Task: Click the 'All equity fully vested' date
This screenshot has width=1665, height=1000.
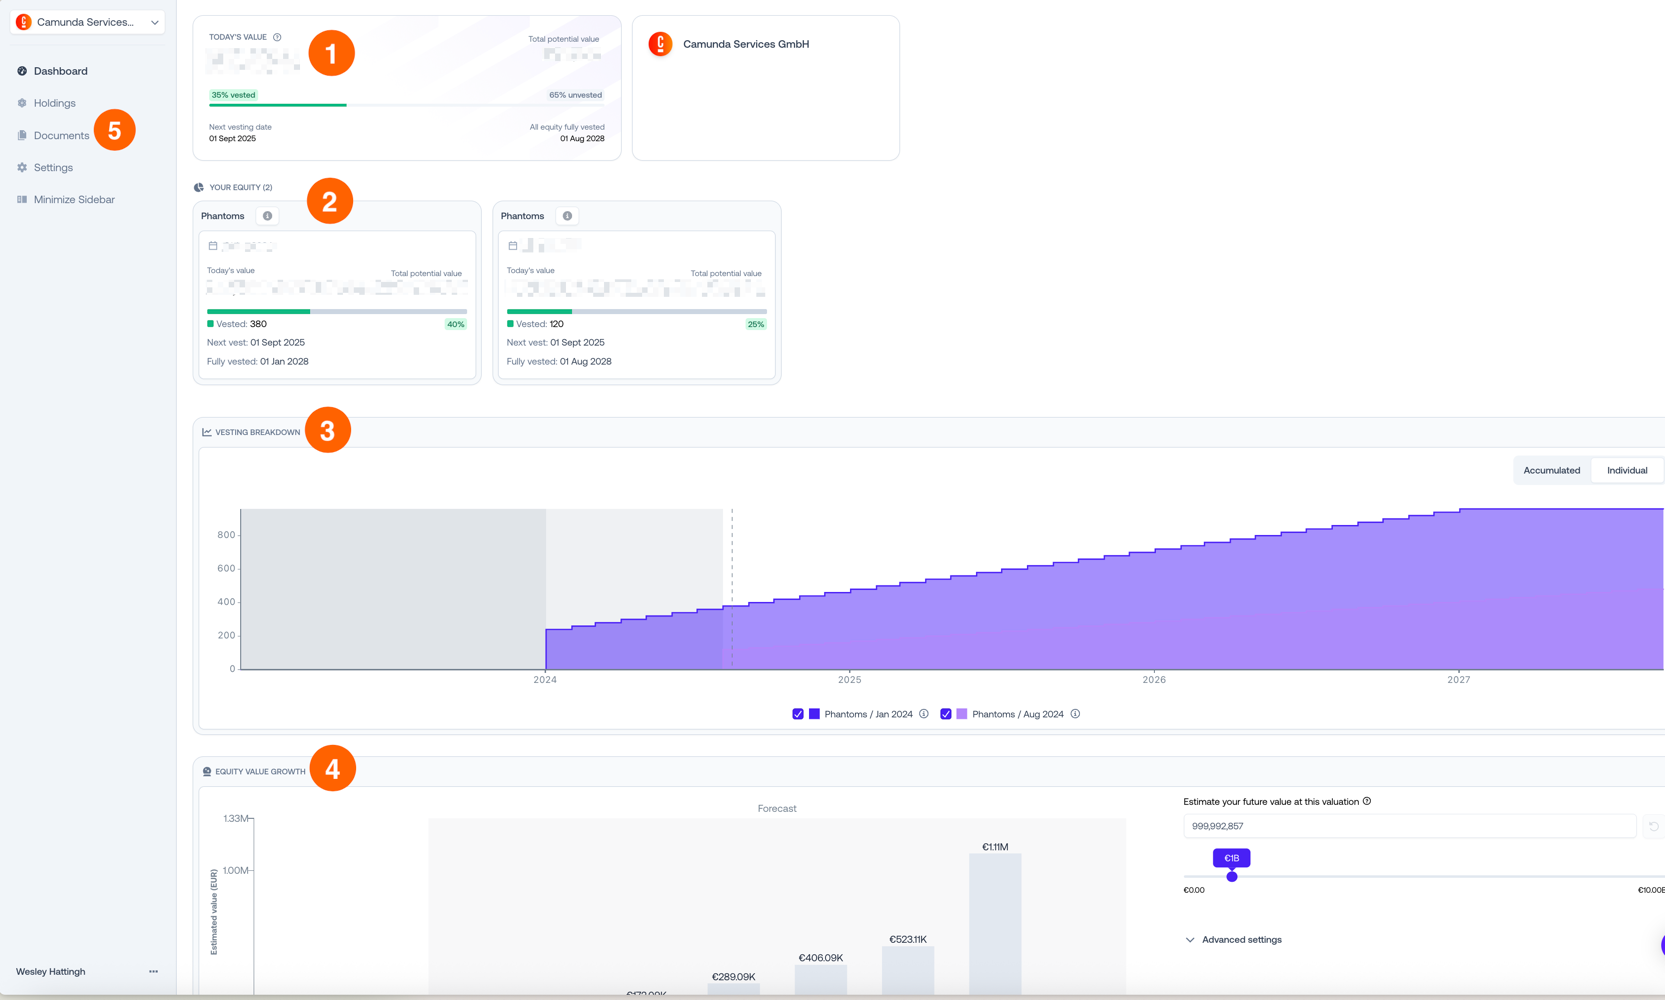Action: (x=582, y=139)
